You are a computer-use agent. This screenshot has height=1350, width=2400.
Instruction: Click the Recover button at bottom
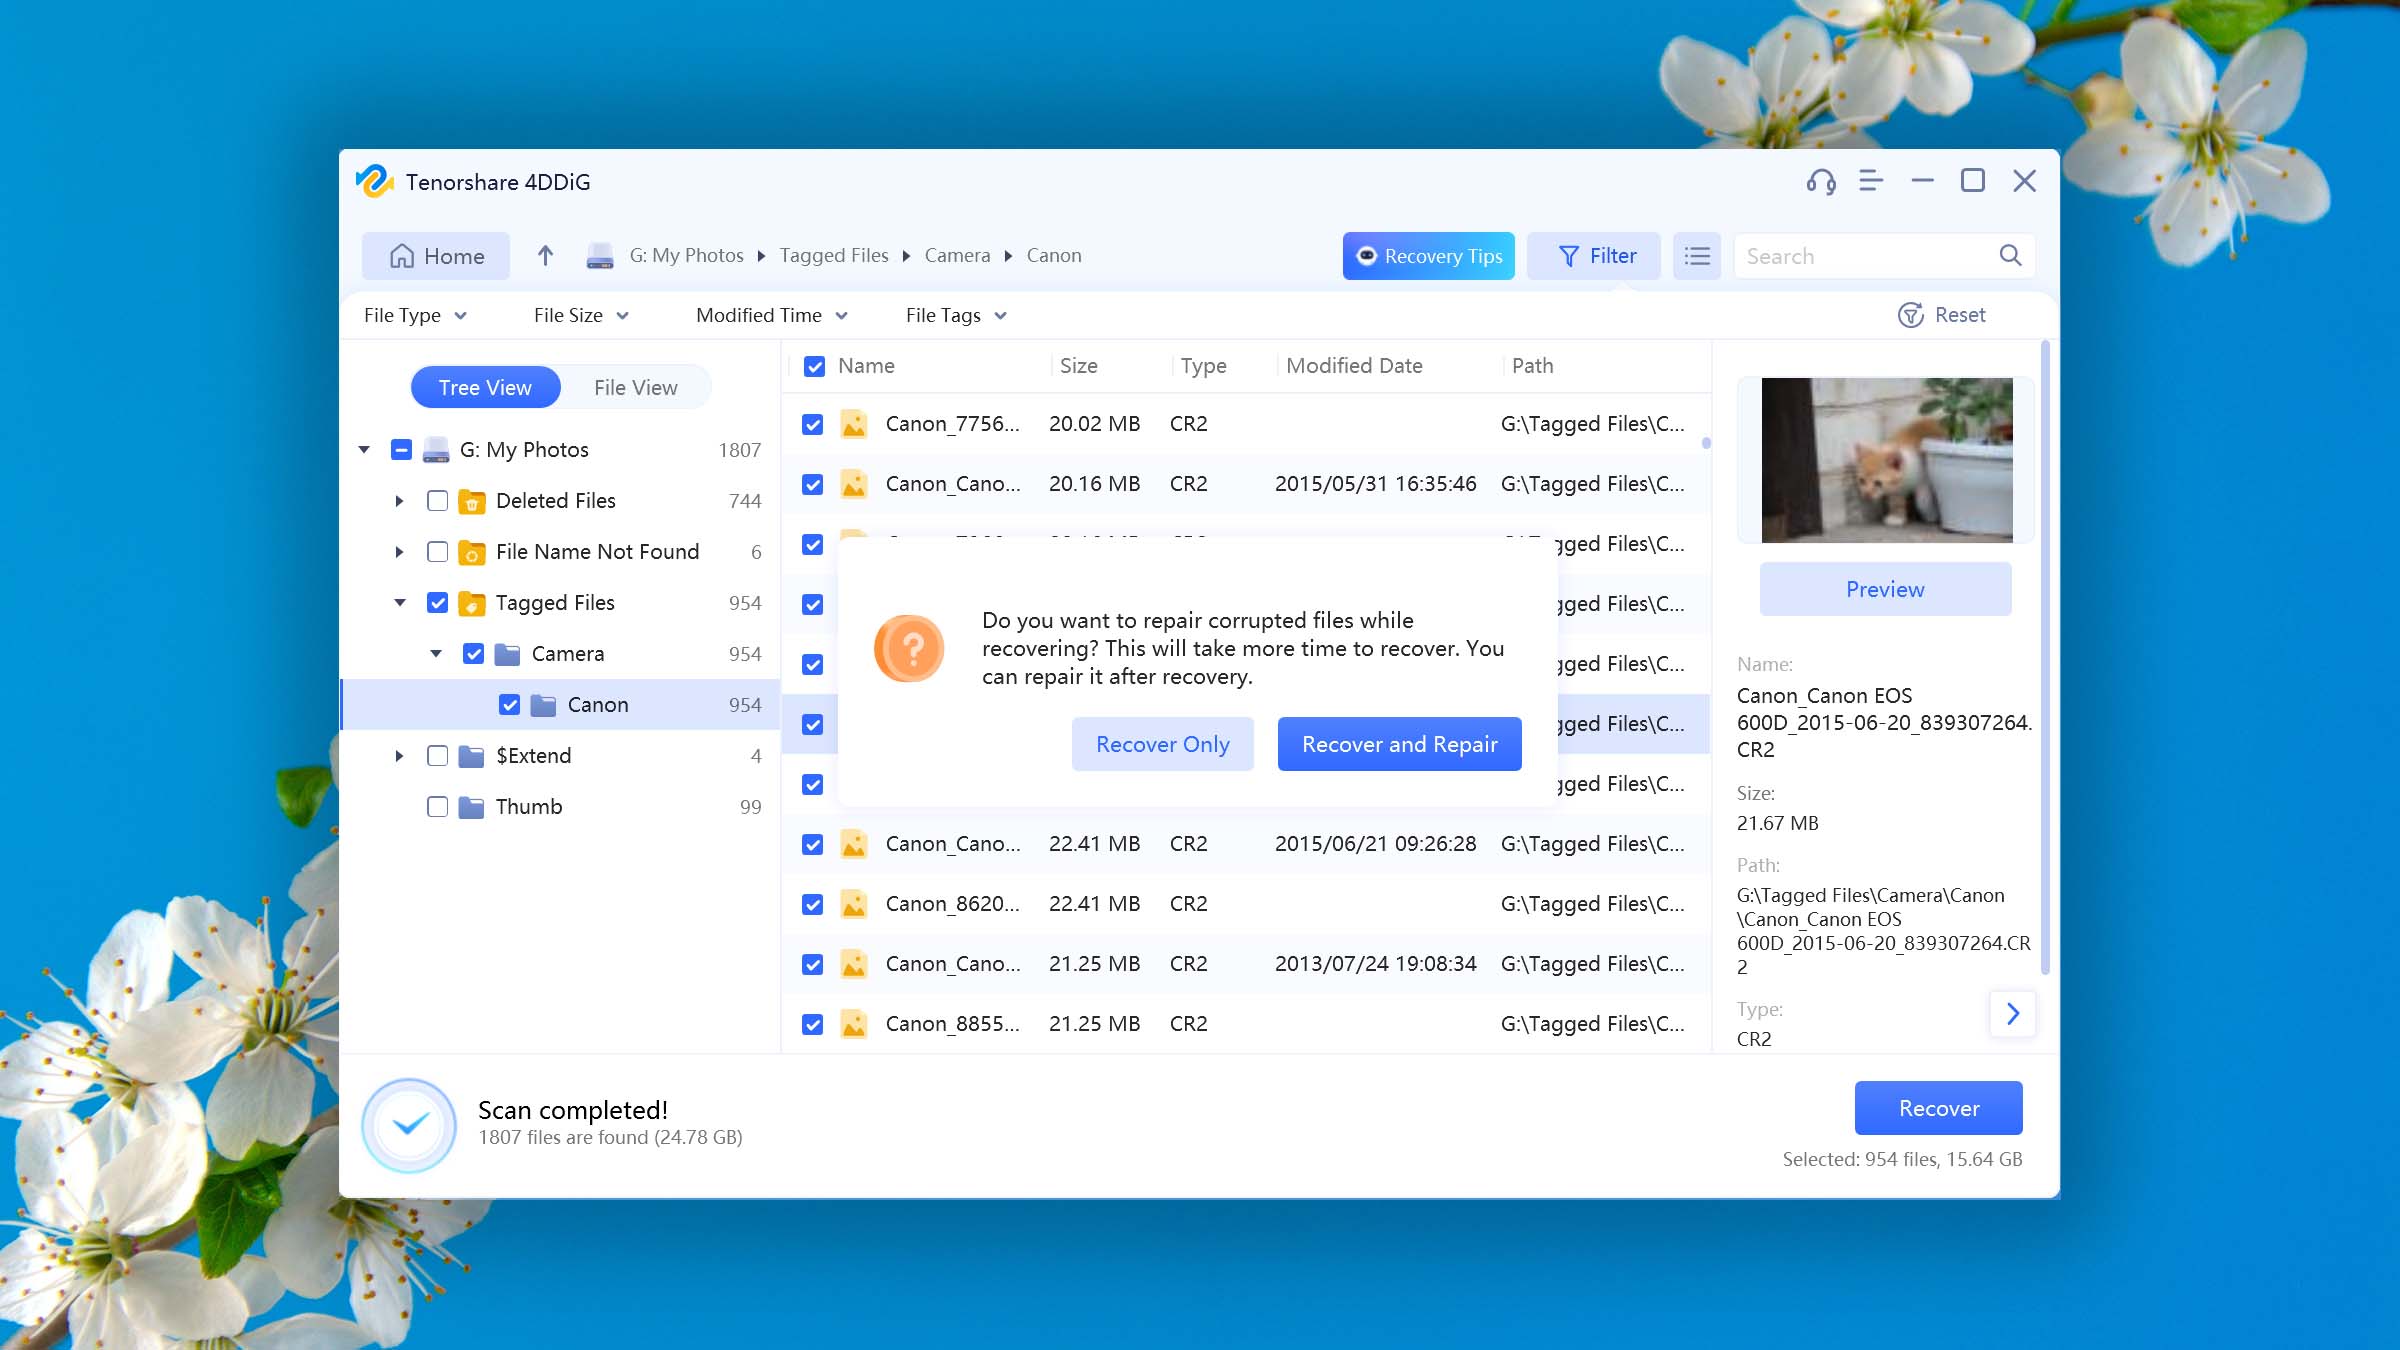pos(1938,1108)
